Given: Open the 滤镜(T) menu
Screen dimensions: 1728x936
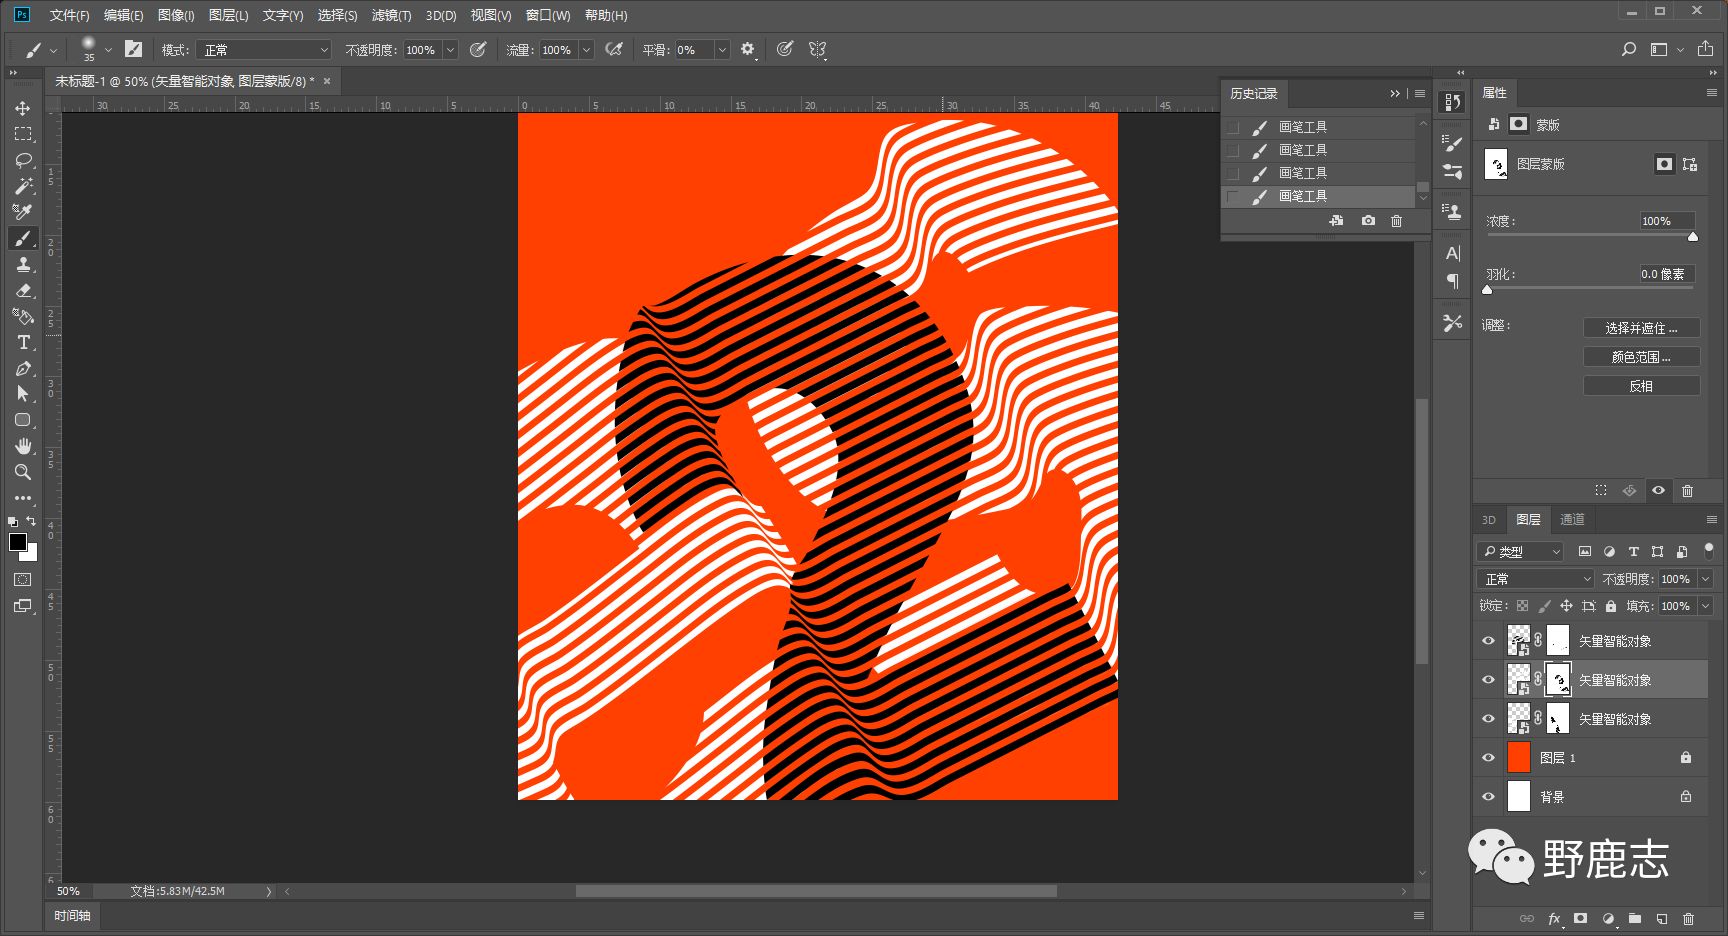Looking at the screenshot, I should pyautogui.click(x=391, y=15).
